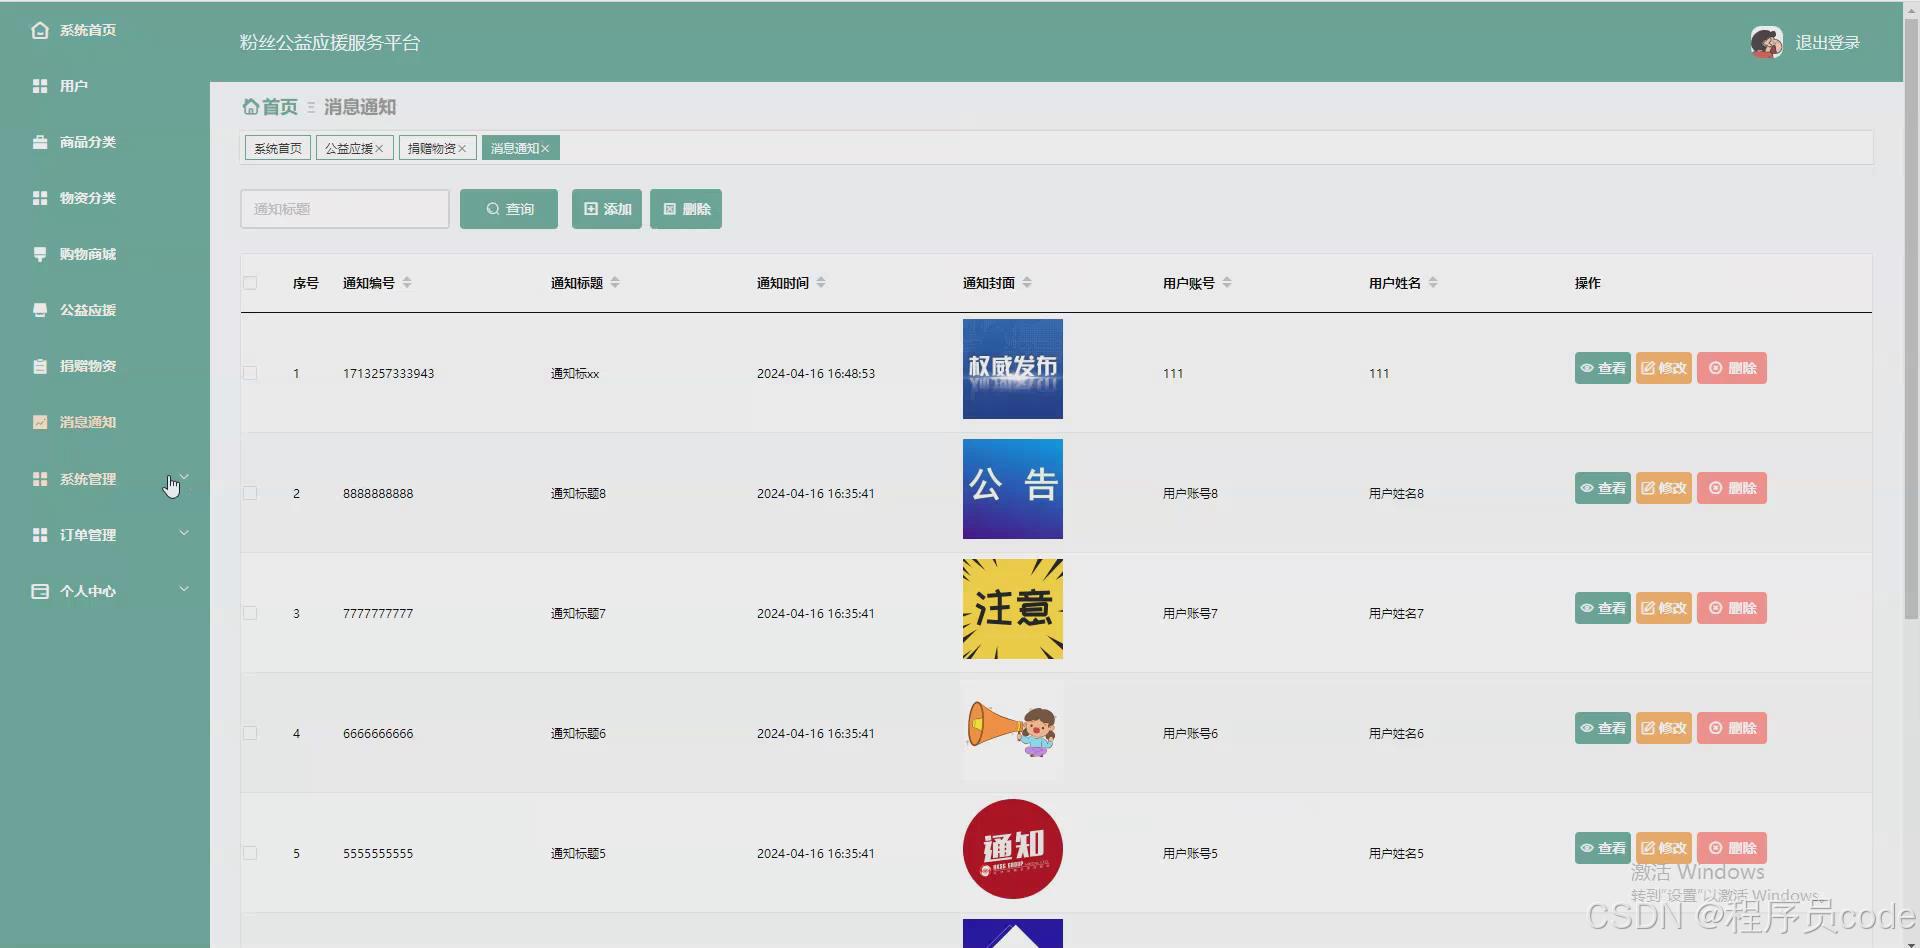Sort by 用户姓名 column arrows
Image resolution: width=1920 pixels, height=948 pixels.
[x=1433, y=283]
